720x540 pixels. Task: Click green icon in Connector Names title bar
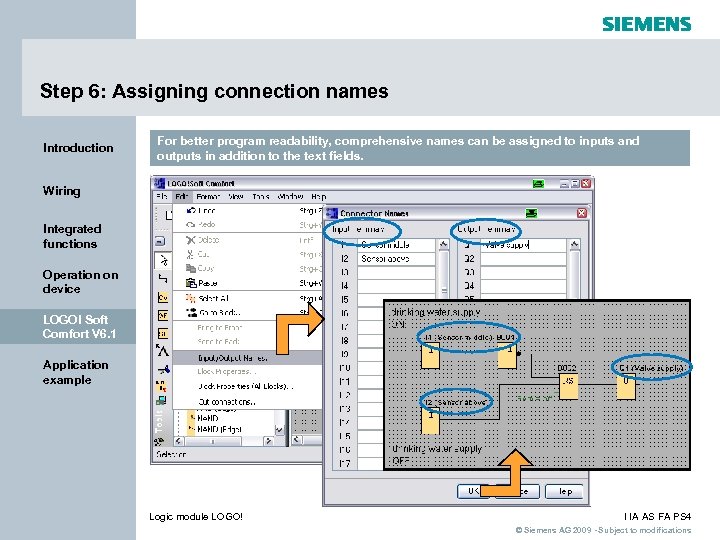coord(531,213)
